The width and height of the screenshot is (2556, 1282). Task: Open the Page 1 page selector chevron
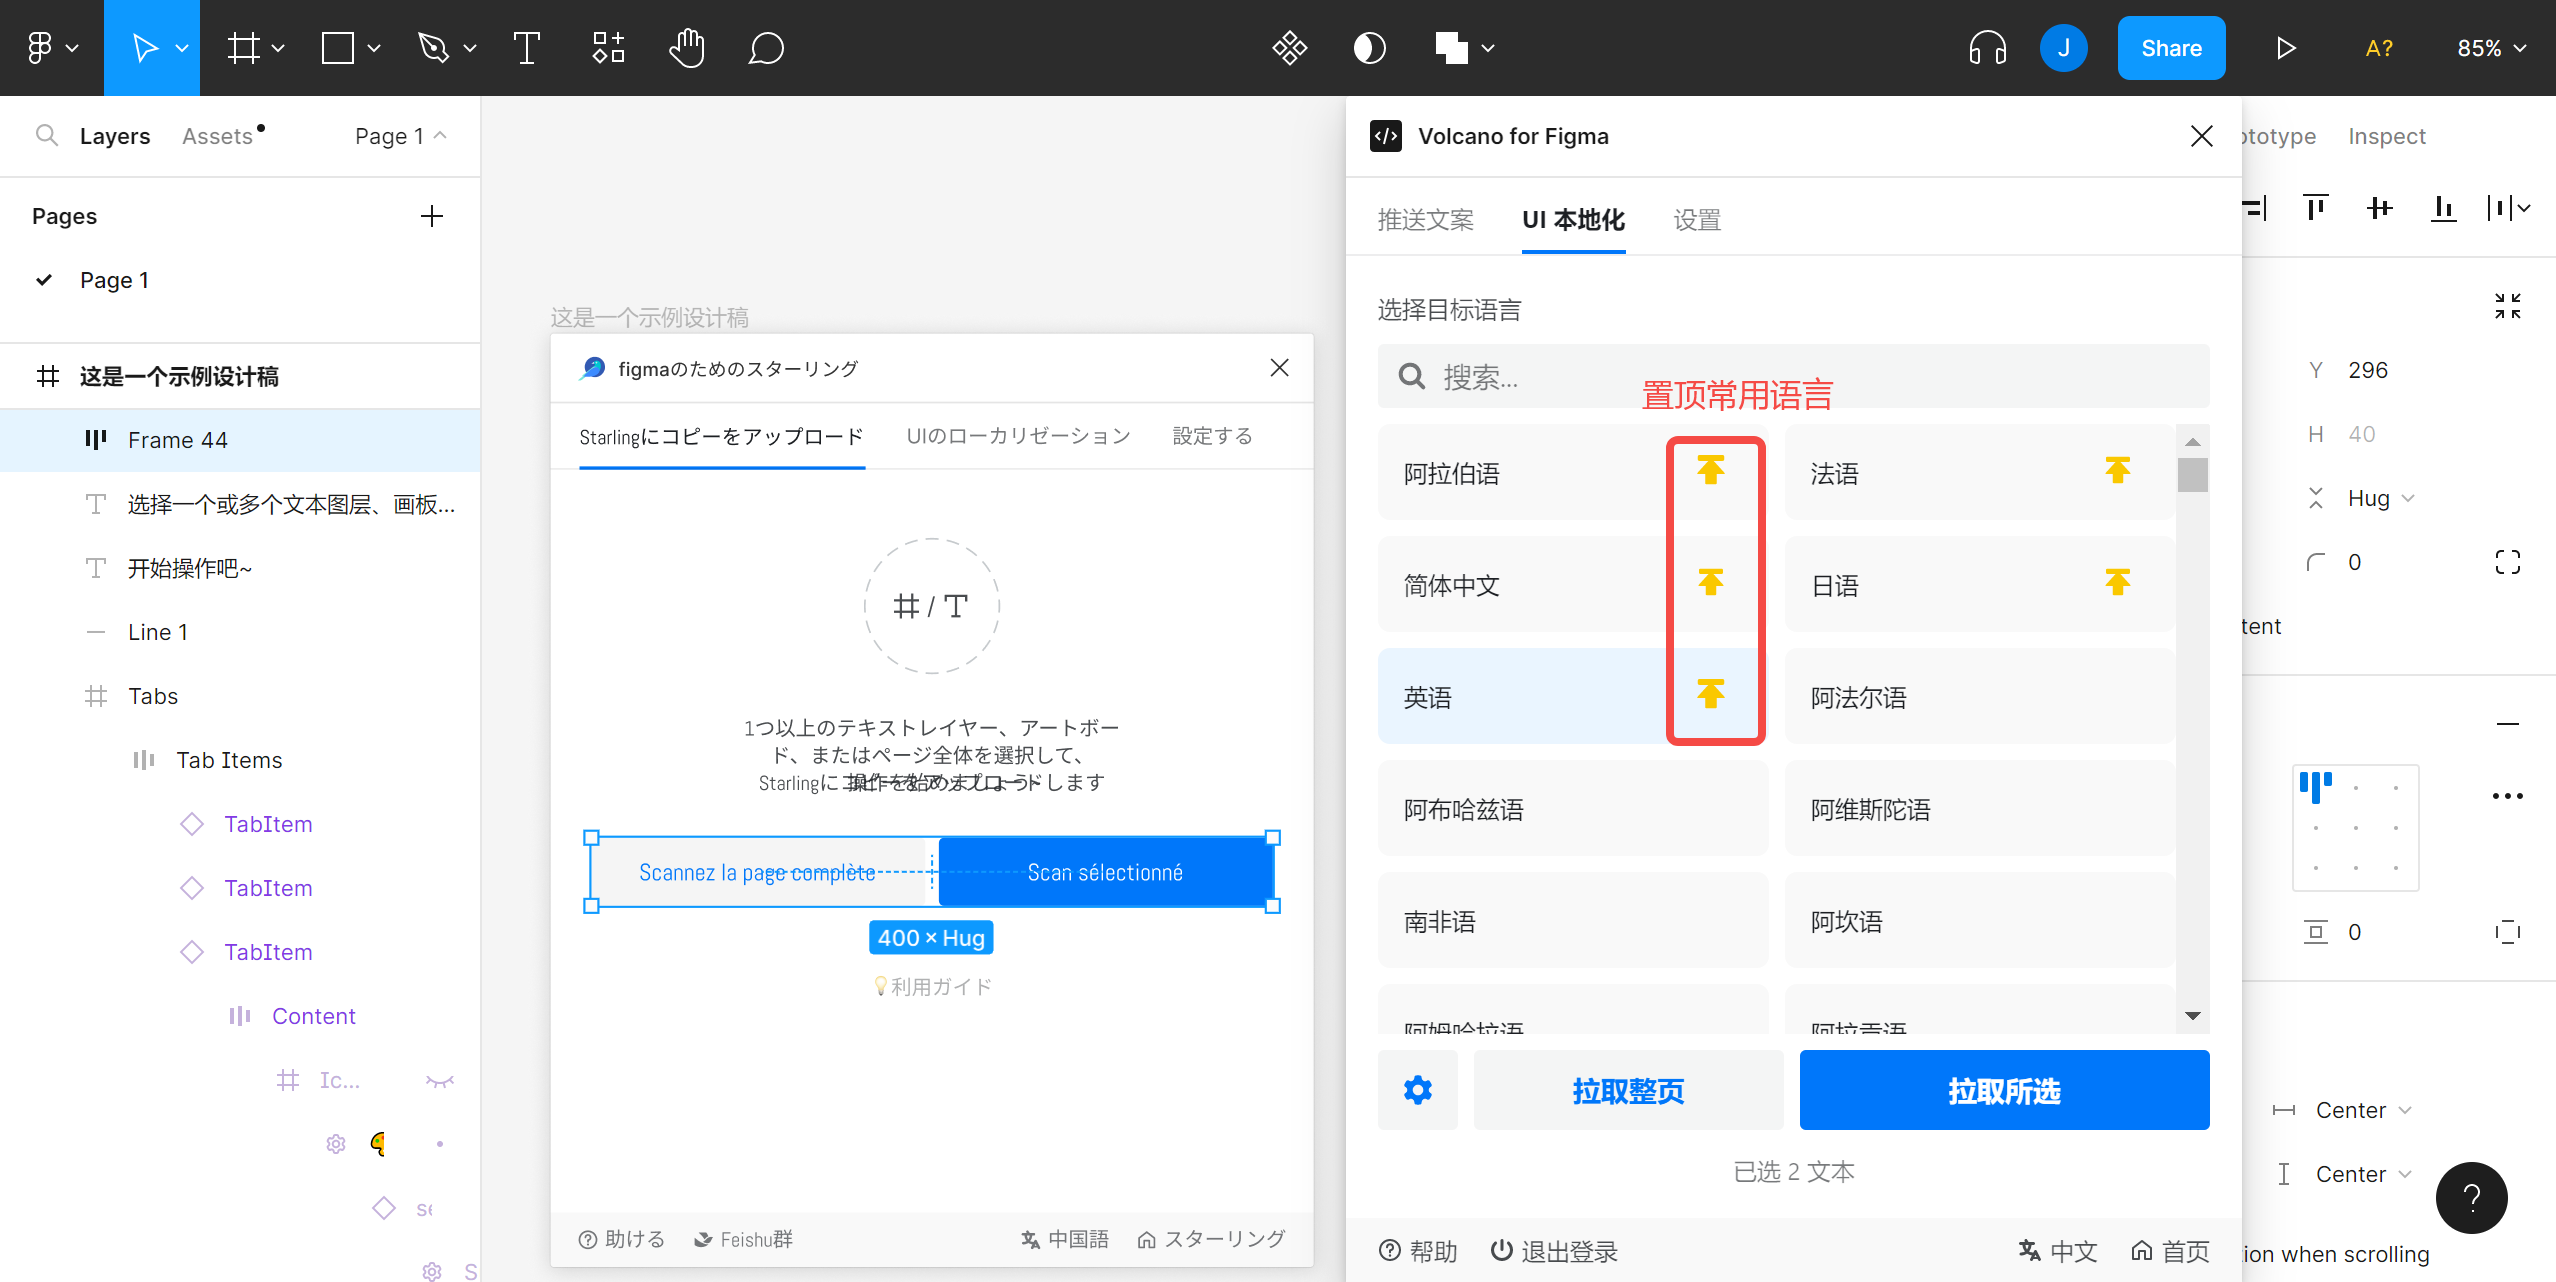[x=440, y=135]
